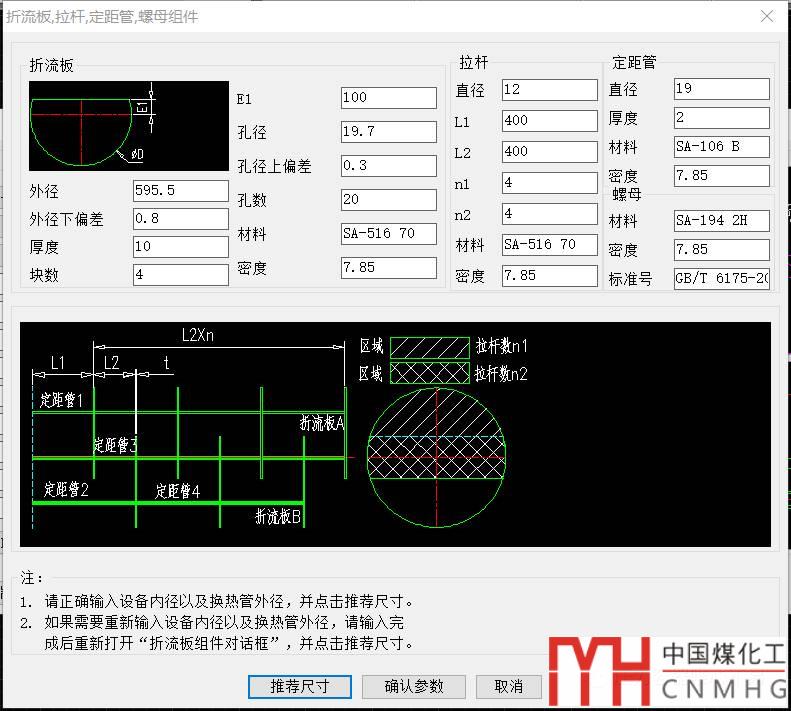Edit the 定距管 材料 field SA-106 B

pos(721,147)
